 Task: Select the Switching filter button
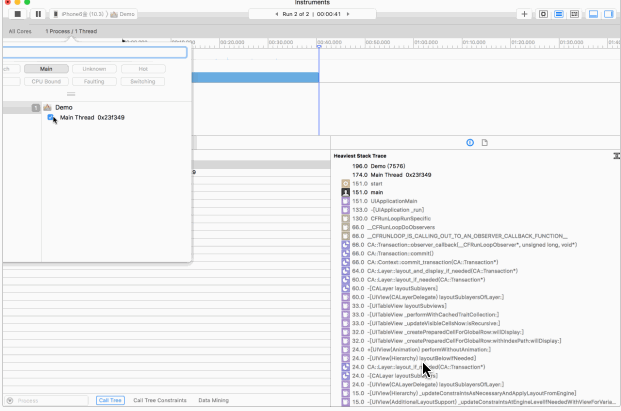143,82
